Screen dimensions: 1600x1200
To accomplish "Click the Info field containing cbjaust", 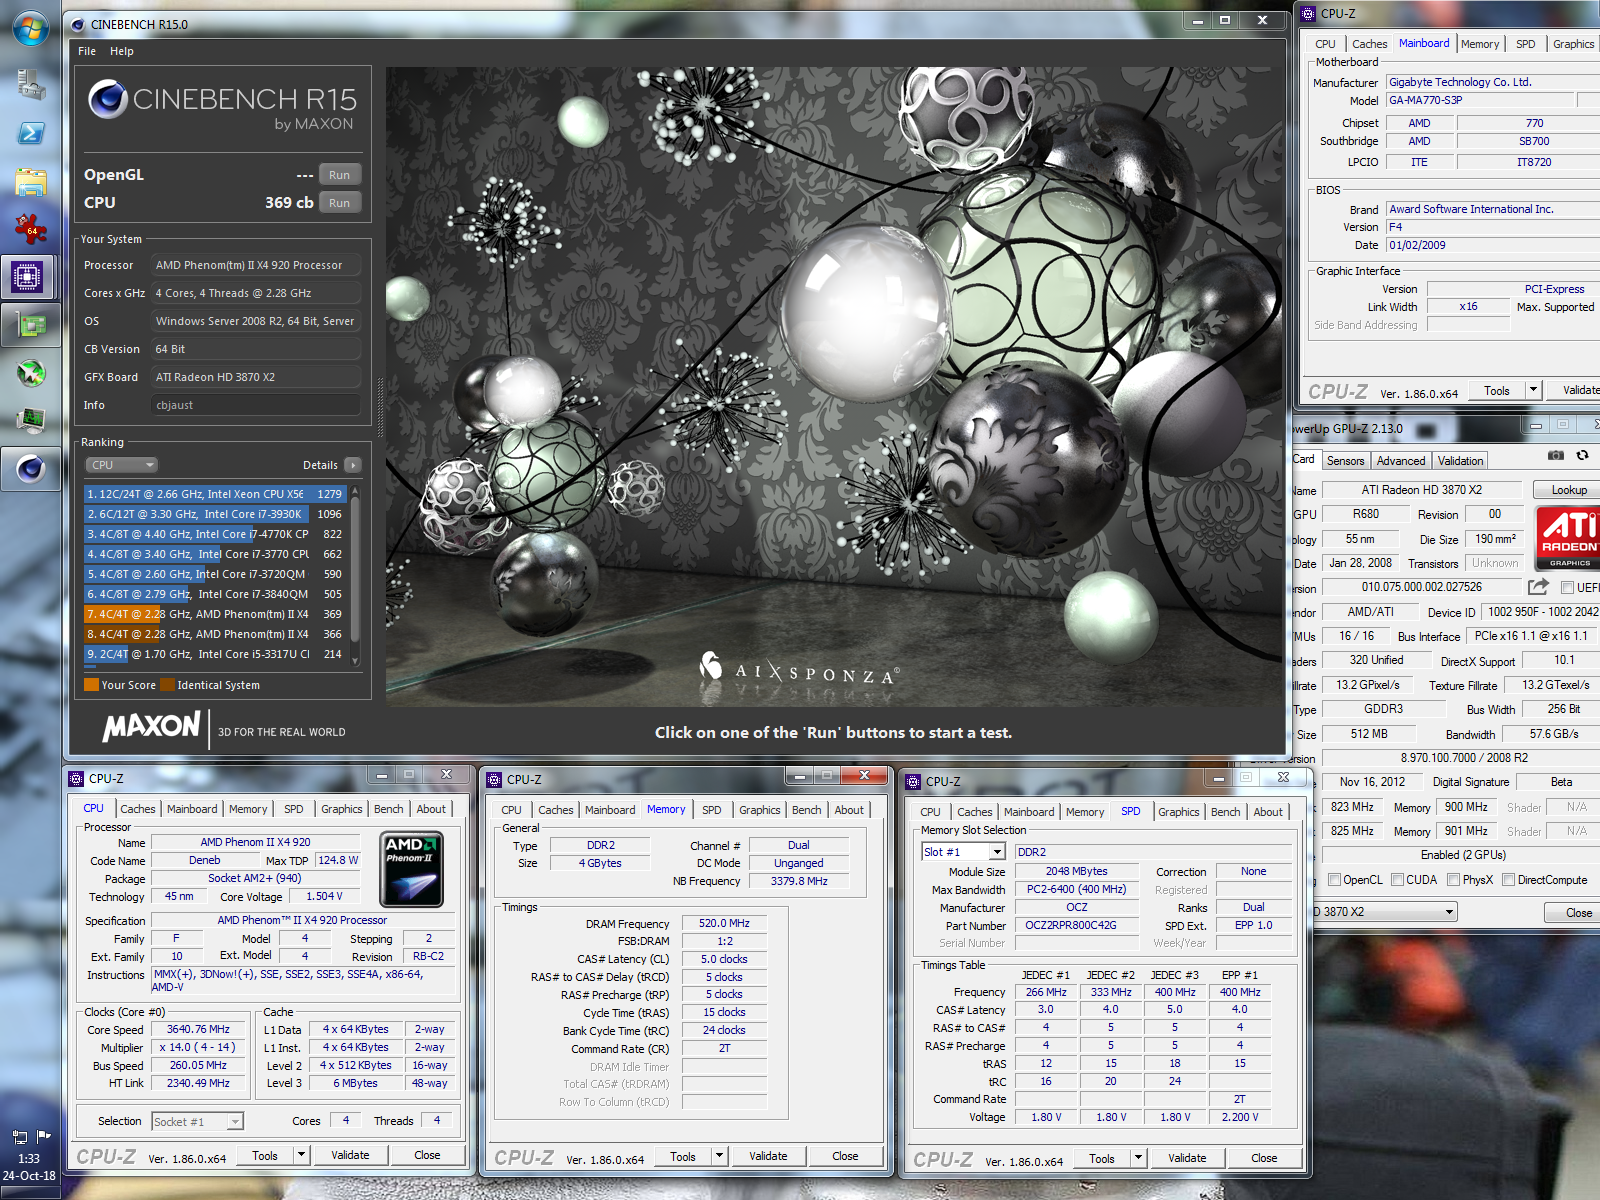I will pos(256,405).
